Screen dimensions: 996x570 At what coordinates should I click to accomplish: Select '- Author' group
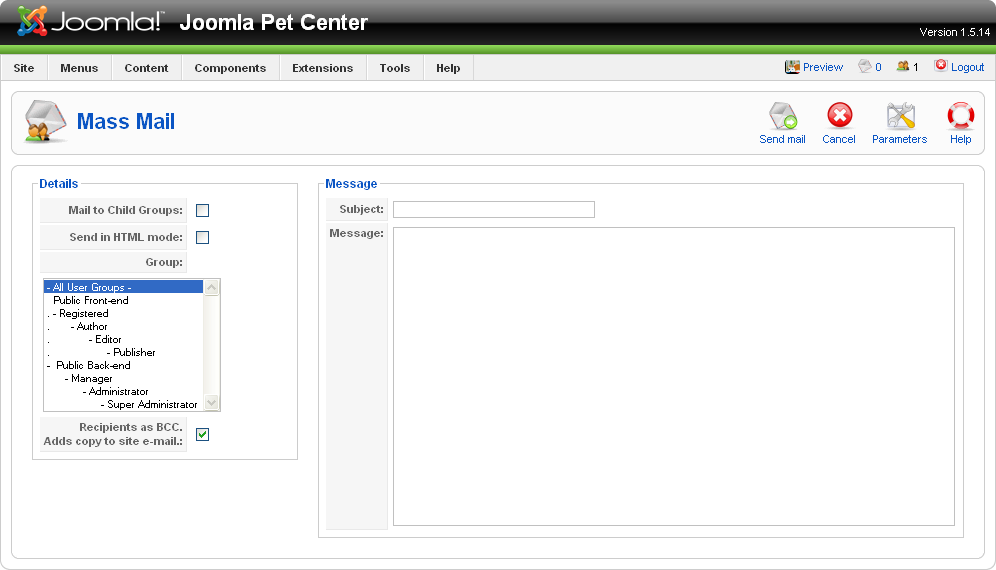pos(123,326)
